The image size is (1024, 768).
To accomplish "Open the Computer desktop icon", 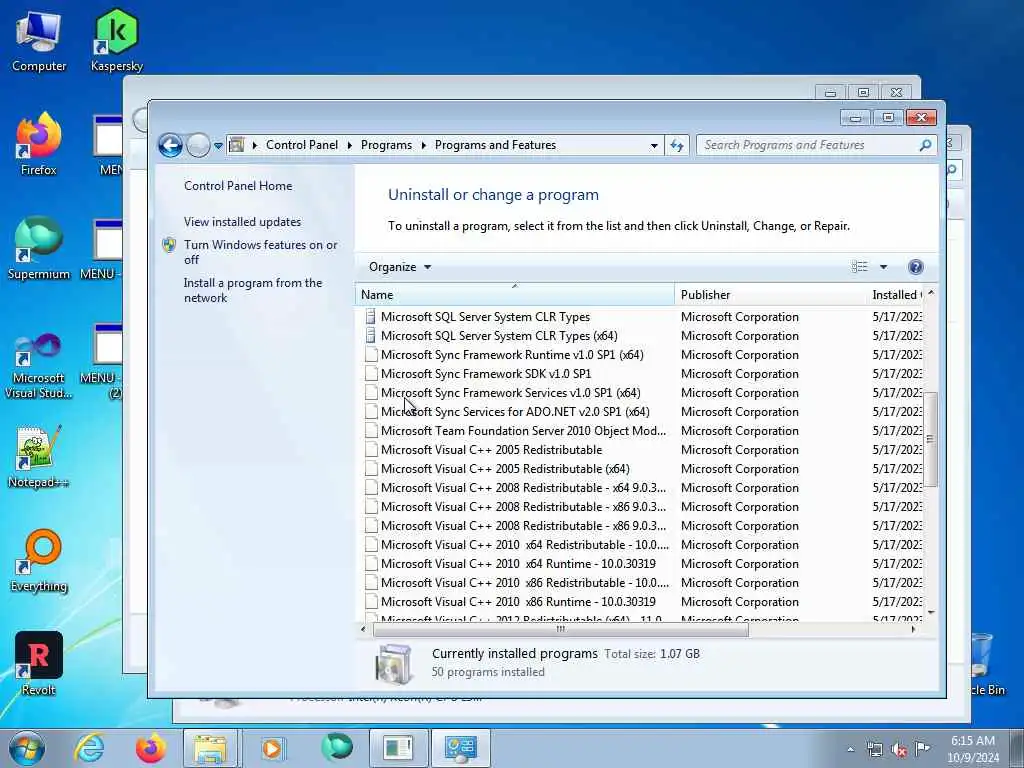I will pyautogui.click(x=39, y=42).
